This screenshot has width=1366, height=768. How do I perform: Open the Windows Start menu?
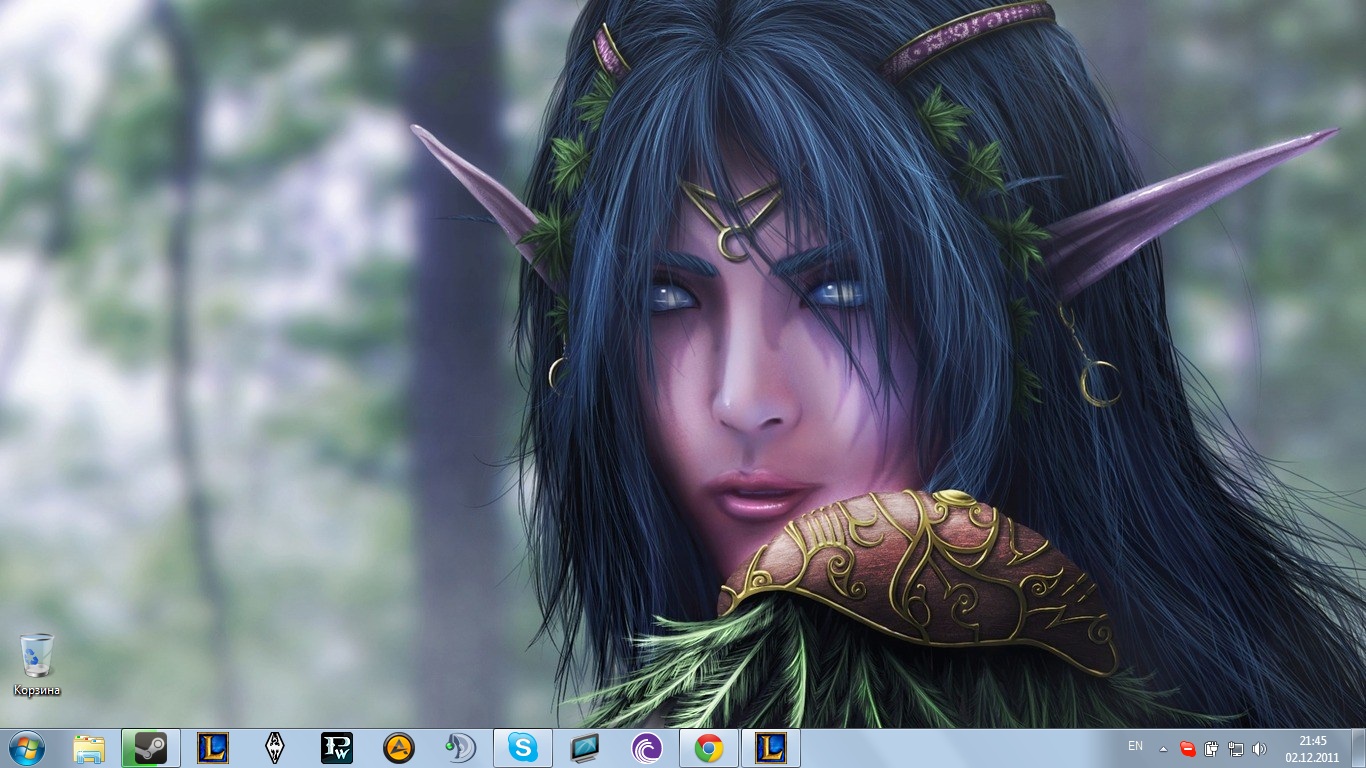pyautogui.click(x=25, y=747)
